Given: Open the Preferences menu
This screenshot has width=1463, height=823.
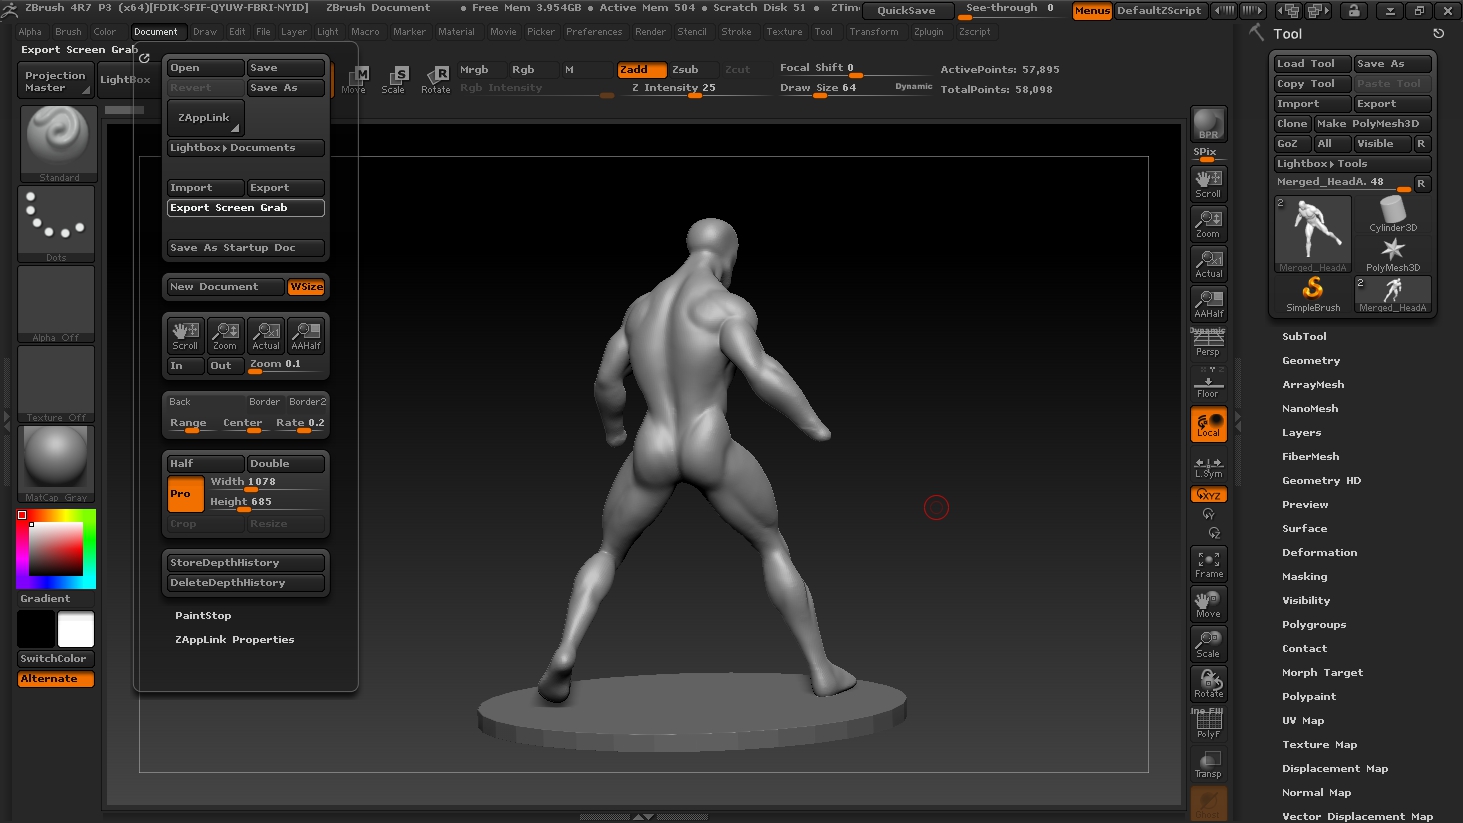Looking at the screenshot, I should click(594, 32).
